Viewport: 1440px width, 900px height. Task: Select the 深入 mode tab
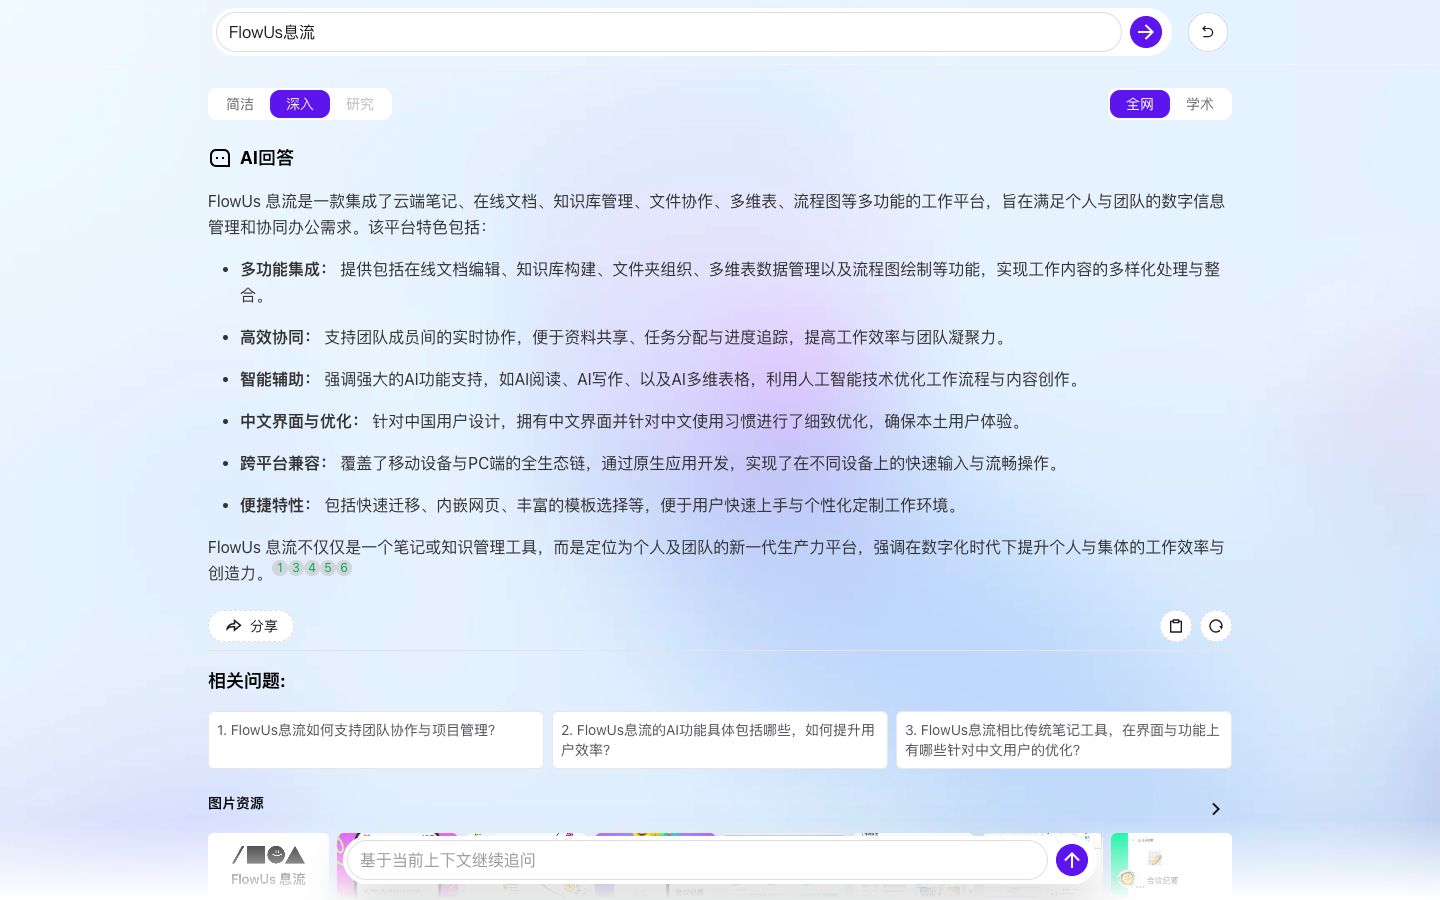tap(300, 104)
